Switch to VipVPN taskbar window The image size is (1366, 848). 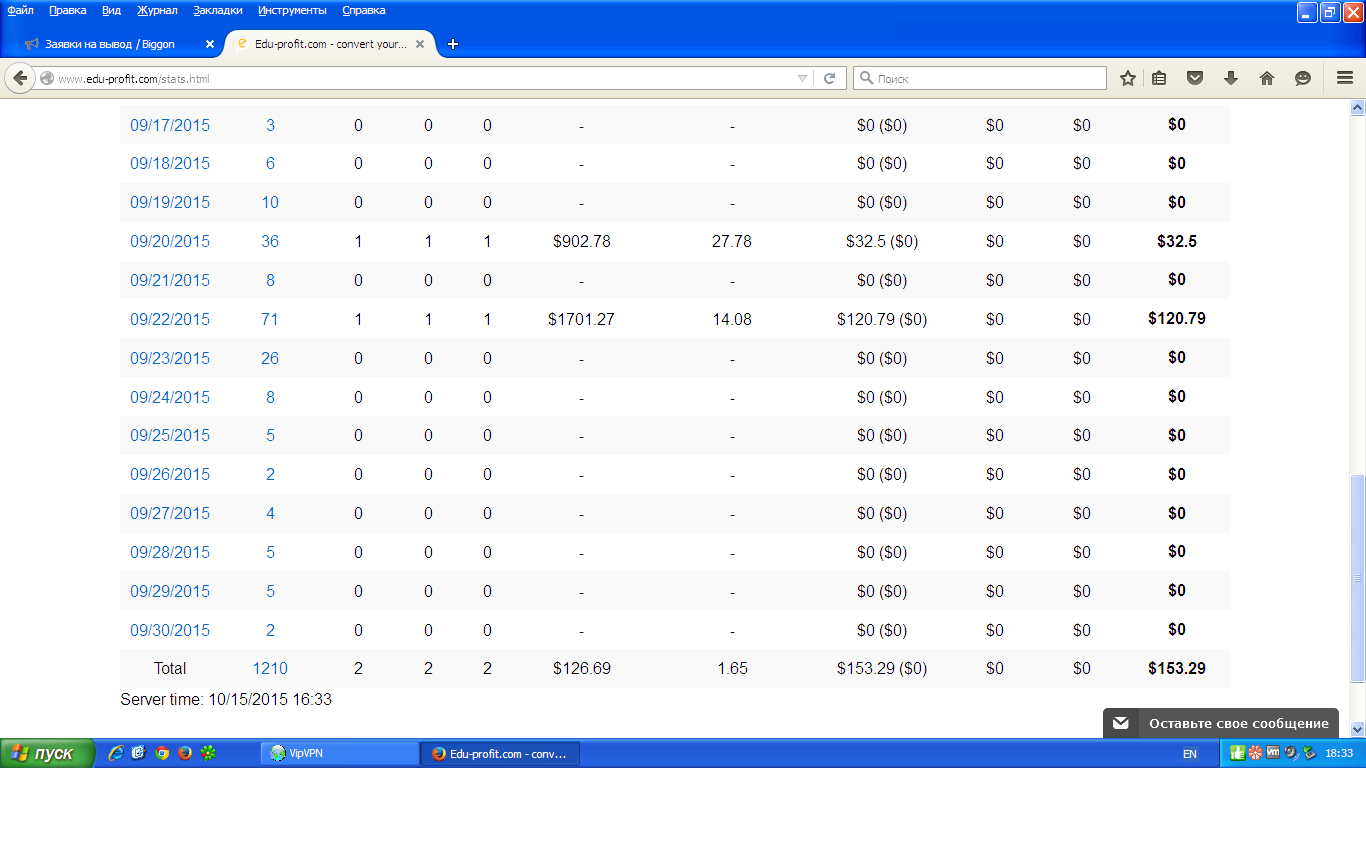tap(340, 754)
